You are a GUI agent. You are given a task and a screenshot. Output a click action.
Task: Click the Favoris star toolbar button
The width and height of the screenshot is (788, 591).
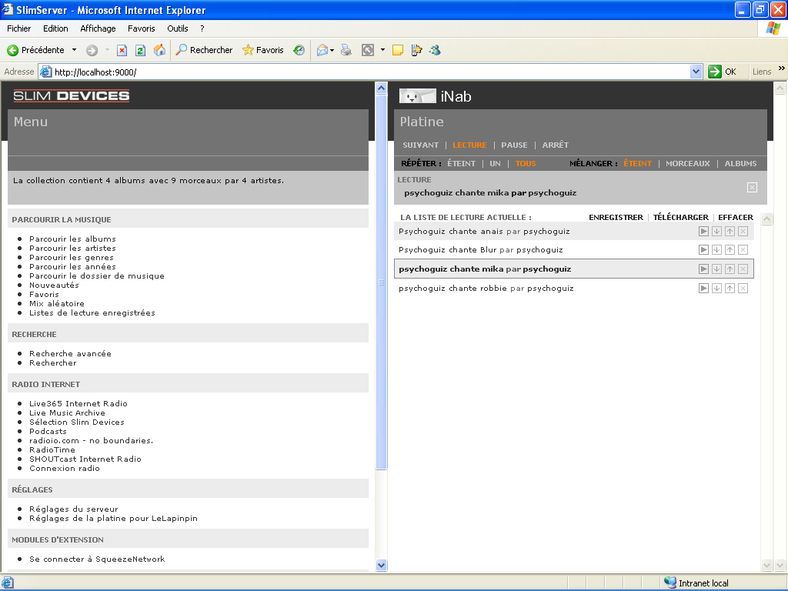(x=263, y=50)
